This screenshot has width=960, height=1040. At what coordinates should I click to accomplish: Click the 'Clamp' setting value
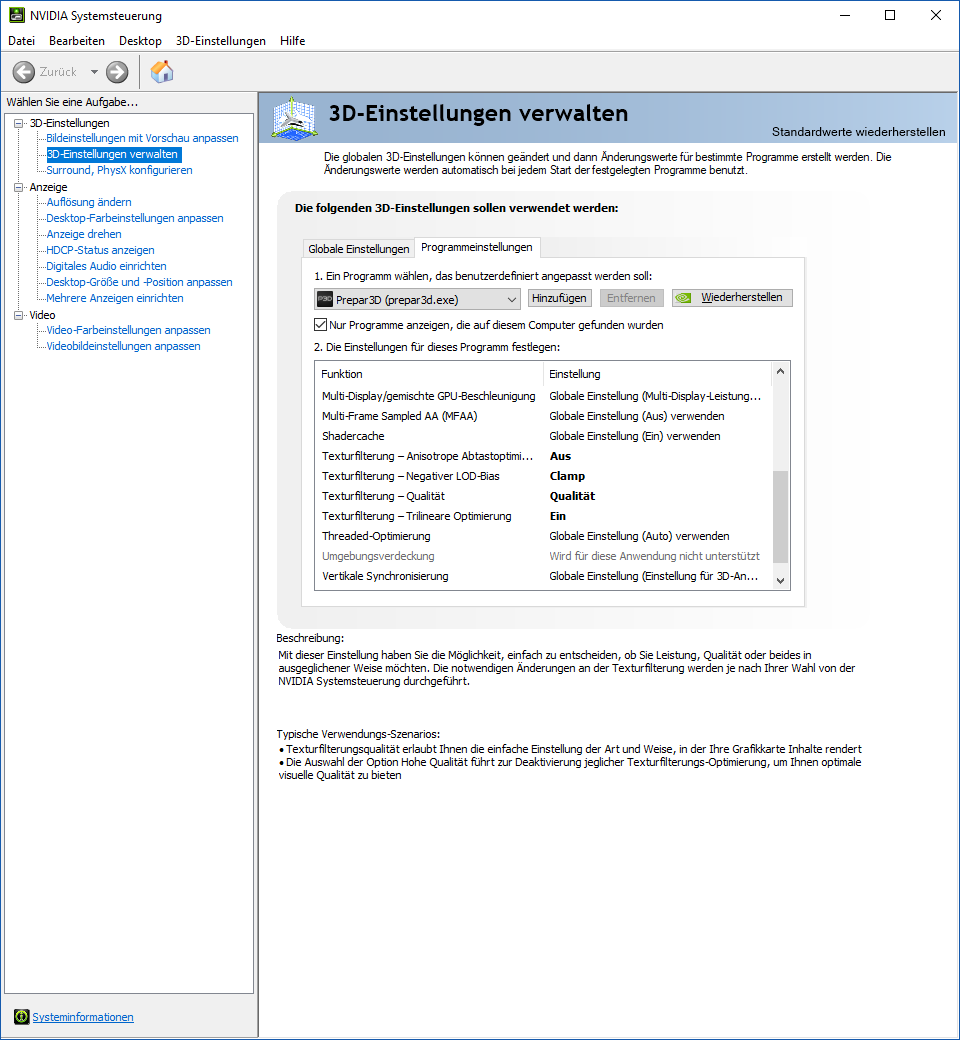point(567,476)
